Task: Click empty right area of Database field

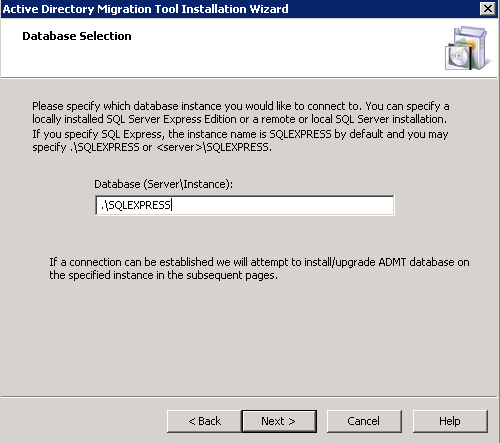Action: pos(283,205)
